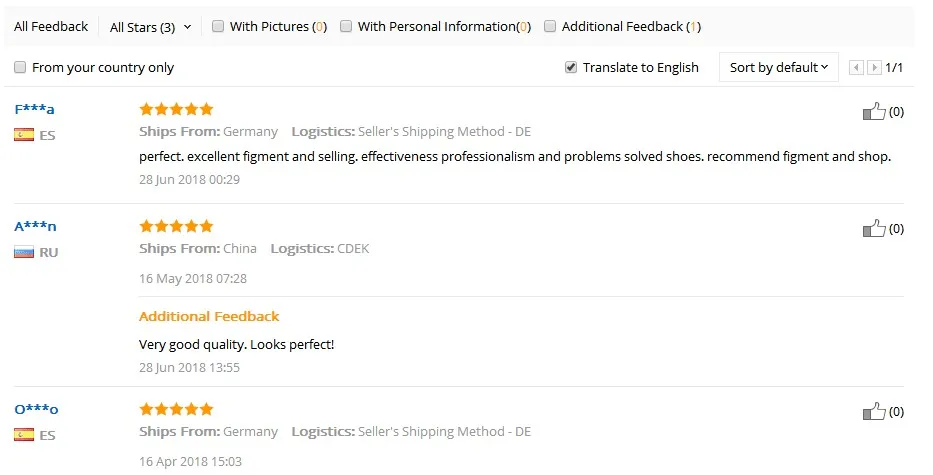Check the With Personal Information filter
933x475 pixels.
tap(346, 27)
